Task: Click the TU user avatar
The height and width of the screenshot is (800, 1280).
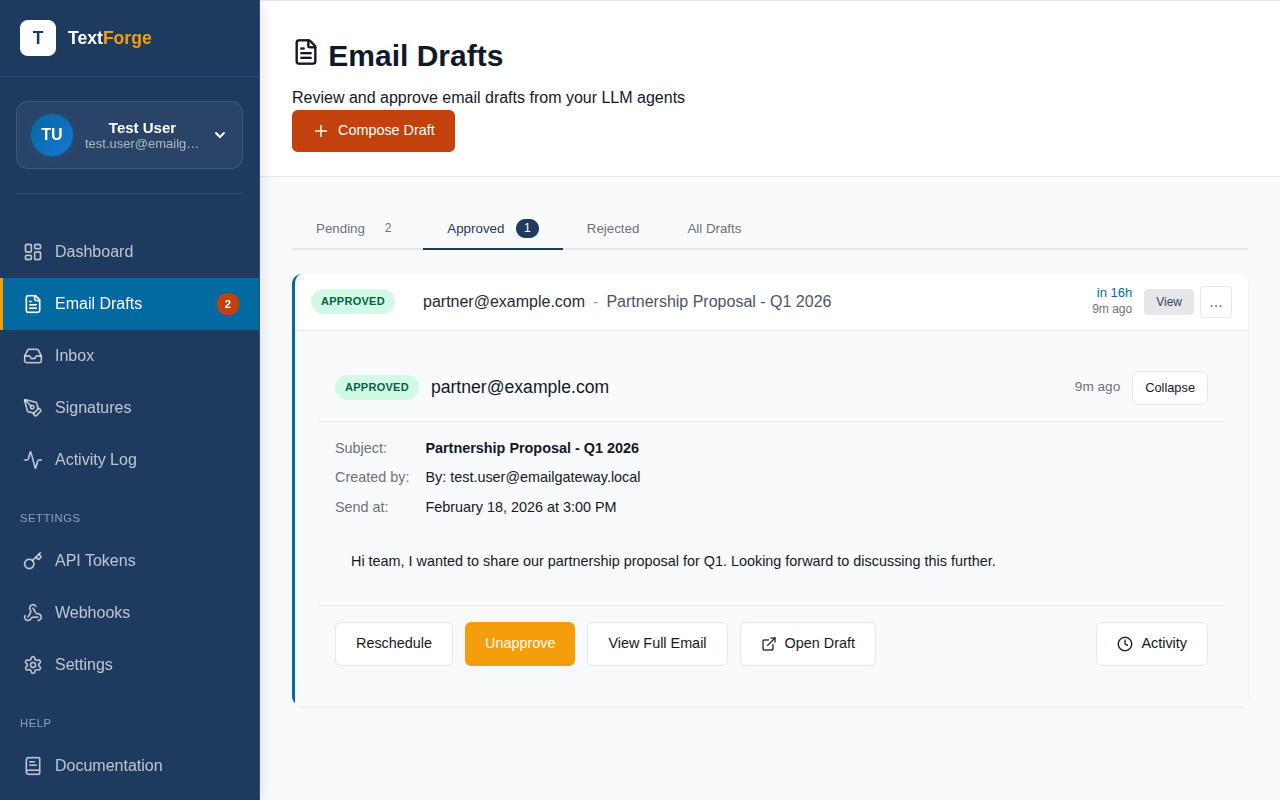Action: (52, 135)
